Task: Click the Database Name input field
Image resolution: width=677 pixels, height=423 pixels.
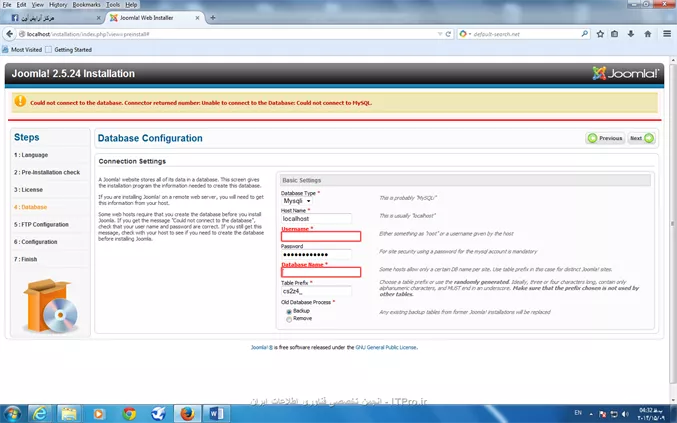Action: pos(321,272)
